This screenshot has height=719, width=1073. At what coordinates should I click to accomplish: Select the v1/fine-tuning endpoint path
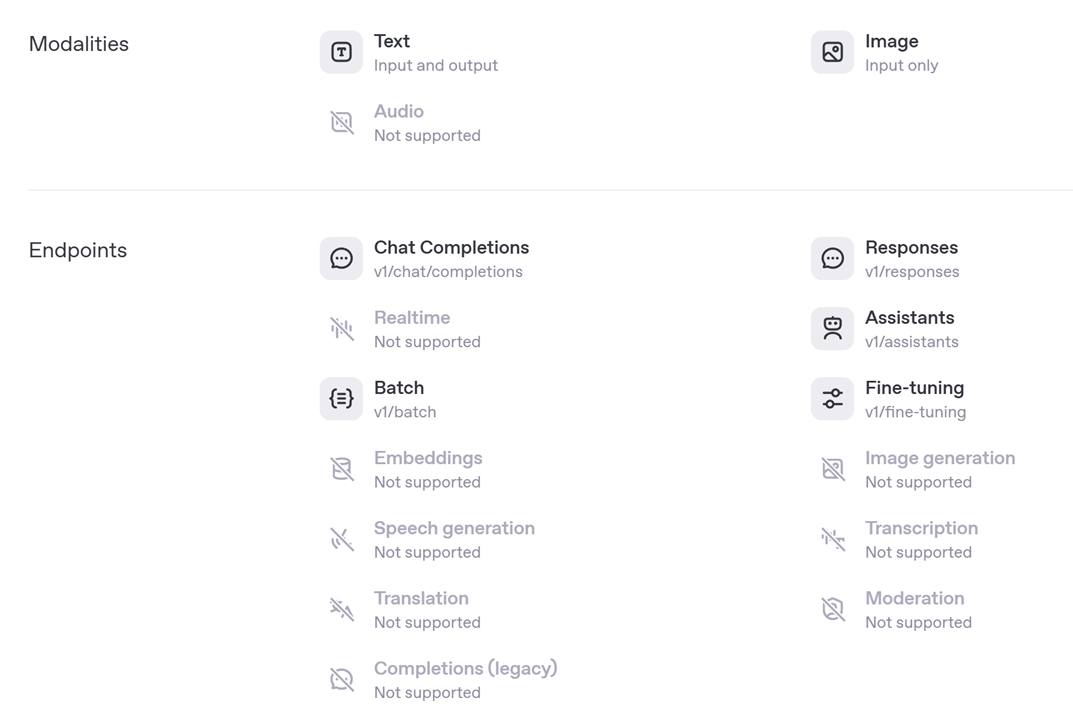coord(915,412)
